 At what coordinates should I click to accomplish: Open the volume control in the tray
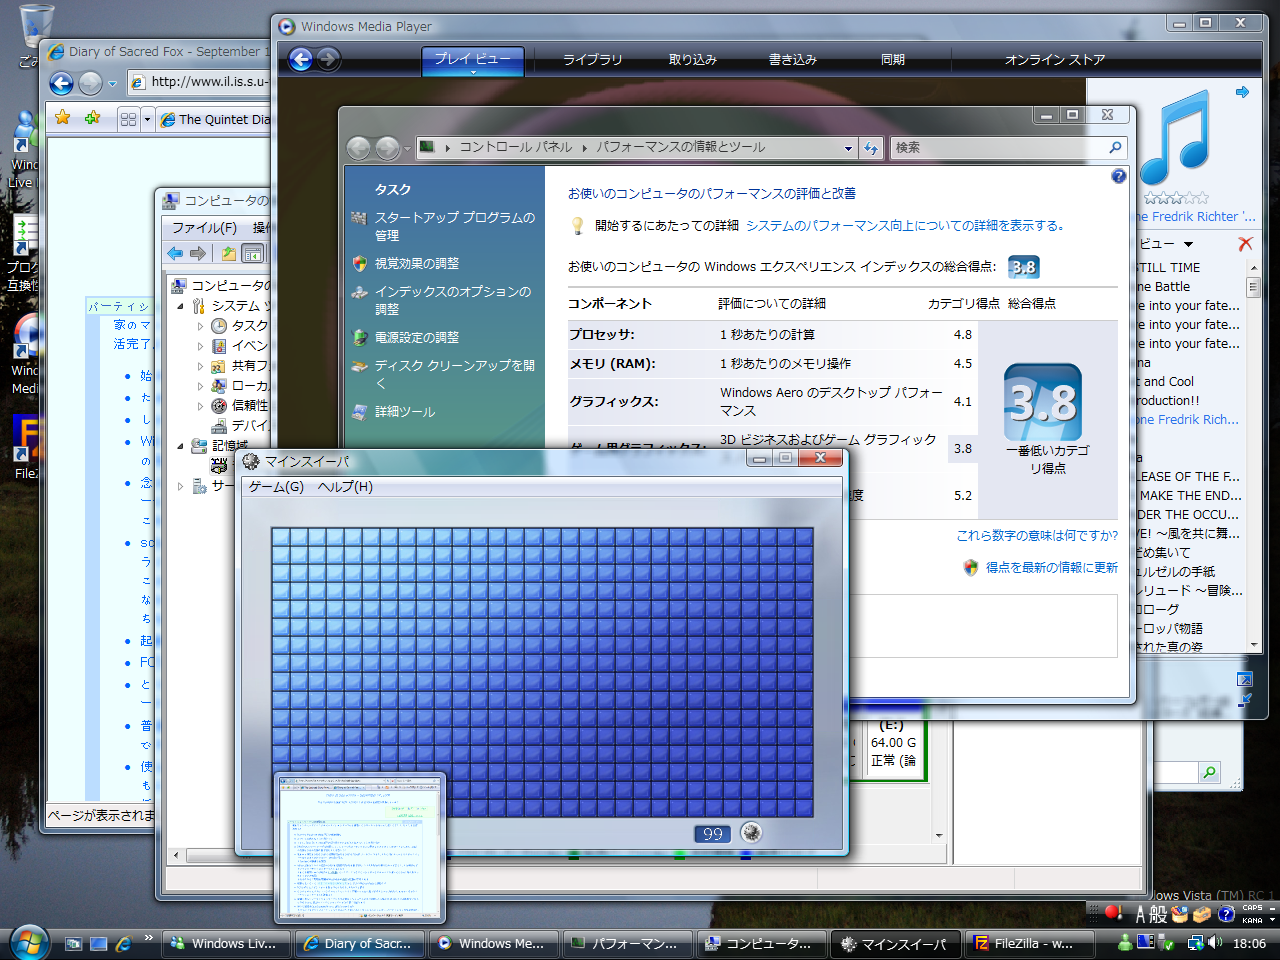(1215, 942)
